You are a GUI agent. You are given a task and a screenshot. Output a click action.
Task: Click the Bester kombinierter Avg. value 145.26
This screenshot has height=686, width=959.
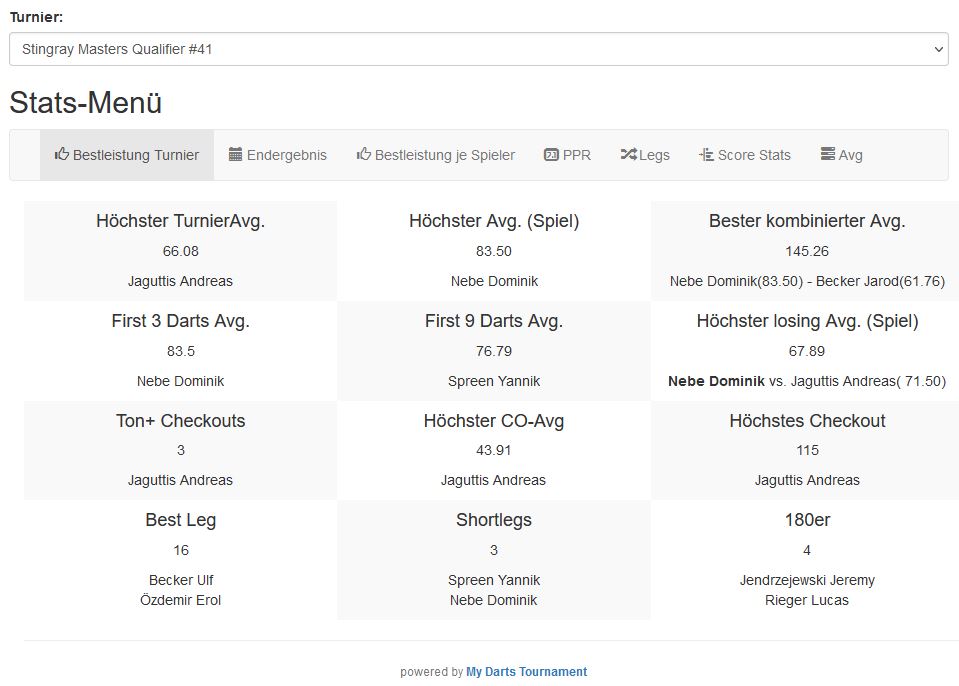(807, 251)
